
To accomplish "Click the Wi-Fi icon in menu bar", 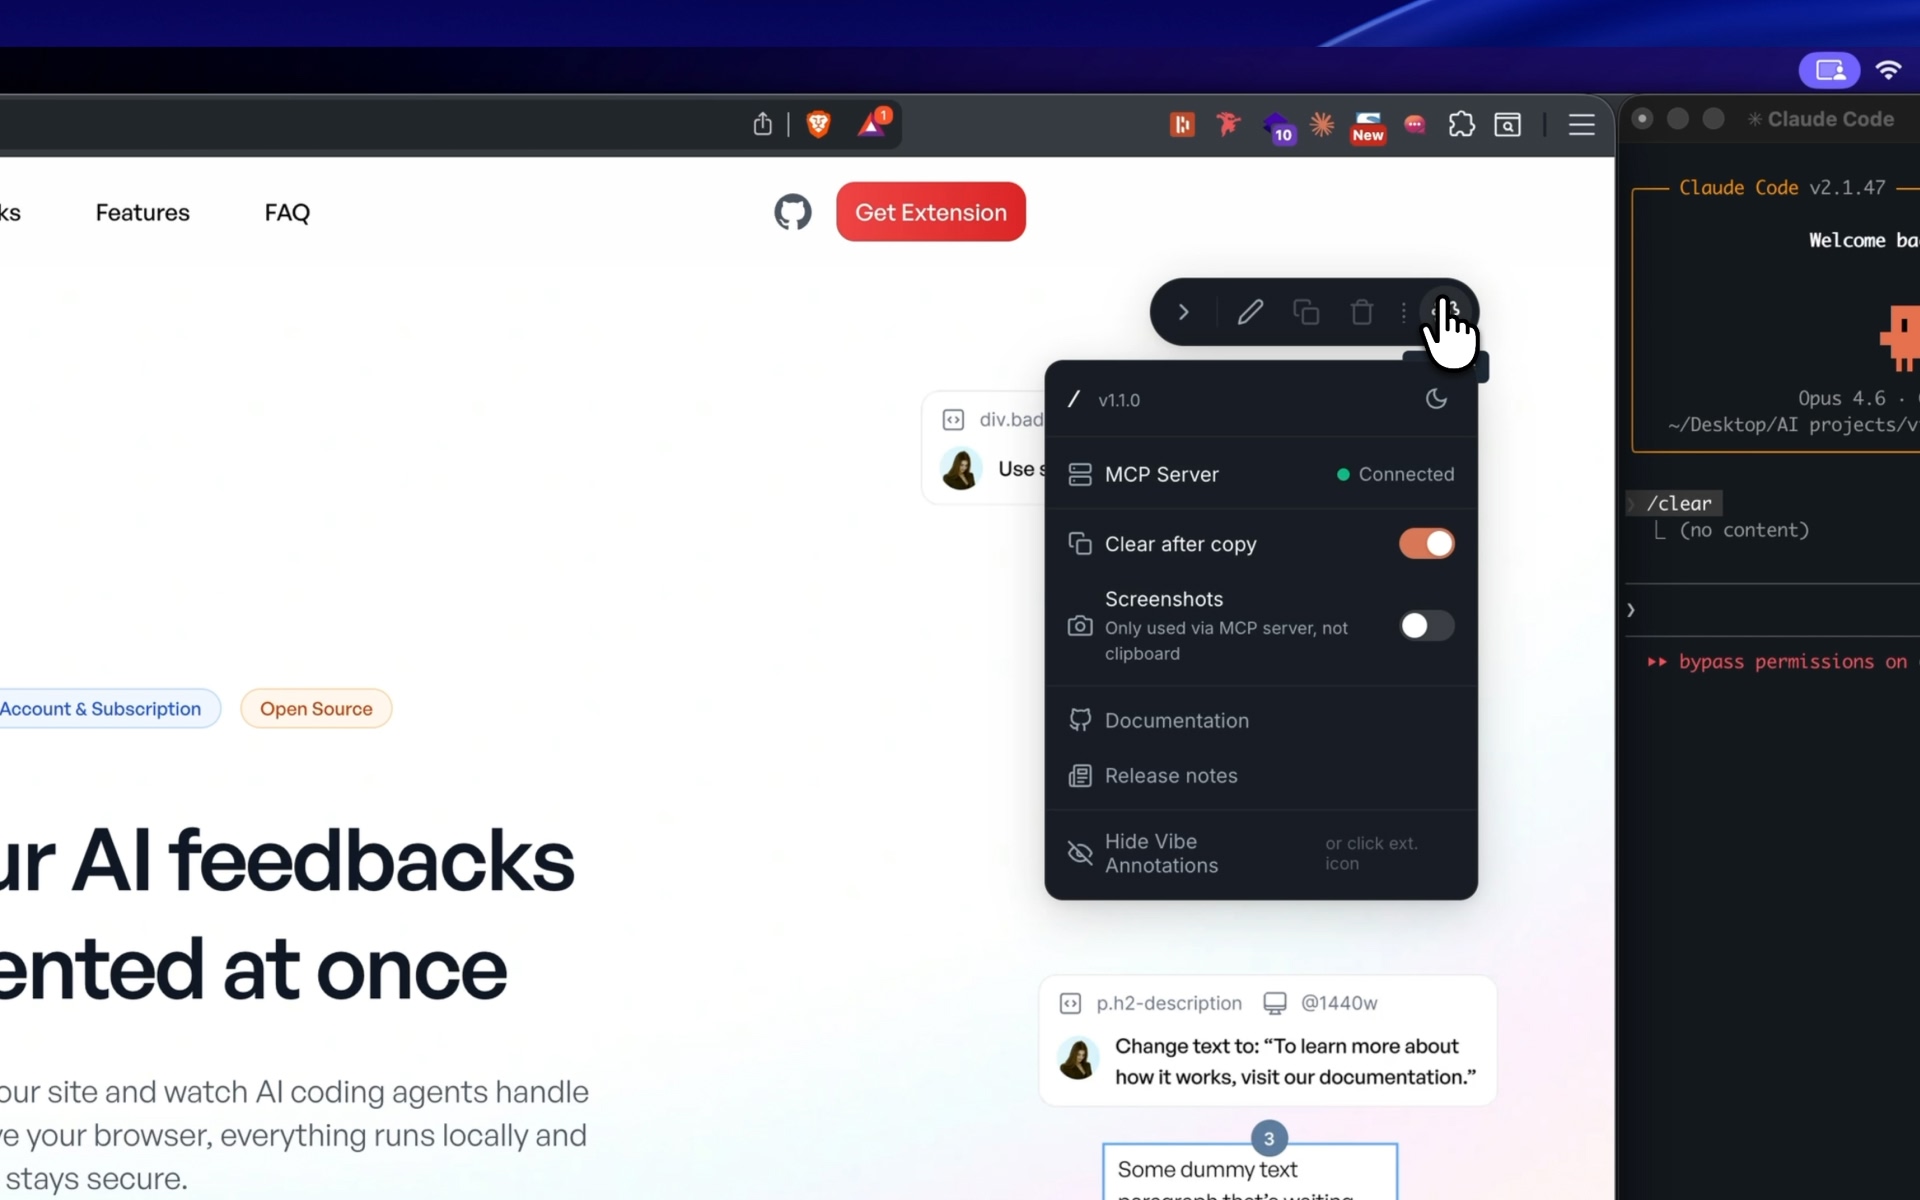I will point(1888,70).
